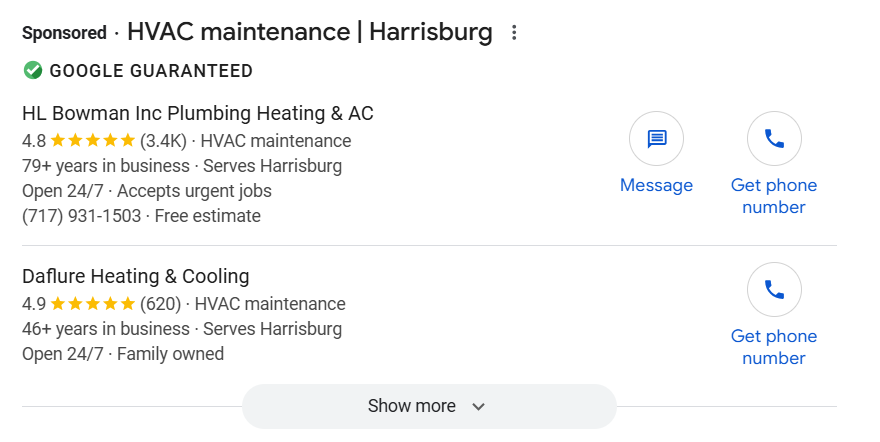Viewport: 880px width, 442px height.
Task: Click Daflure Heating's phone icon
Action: [x=774, y=290]
